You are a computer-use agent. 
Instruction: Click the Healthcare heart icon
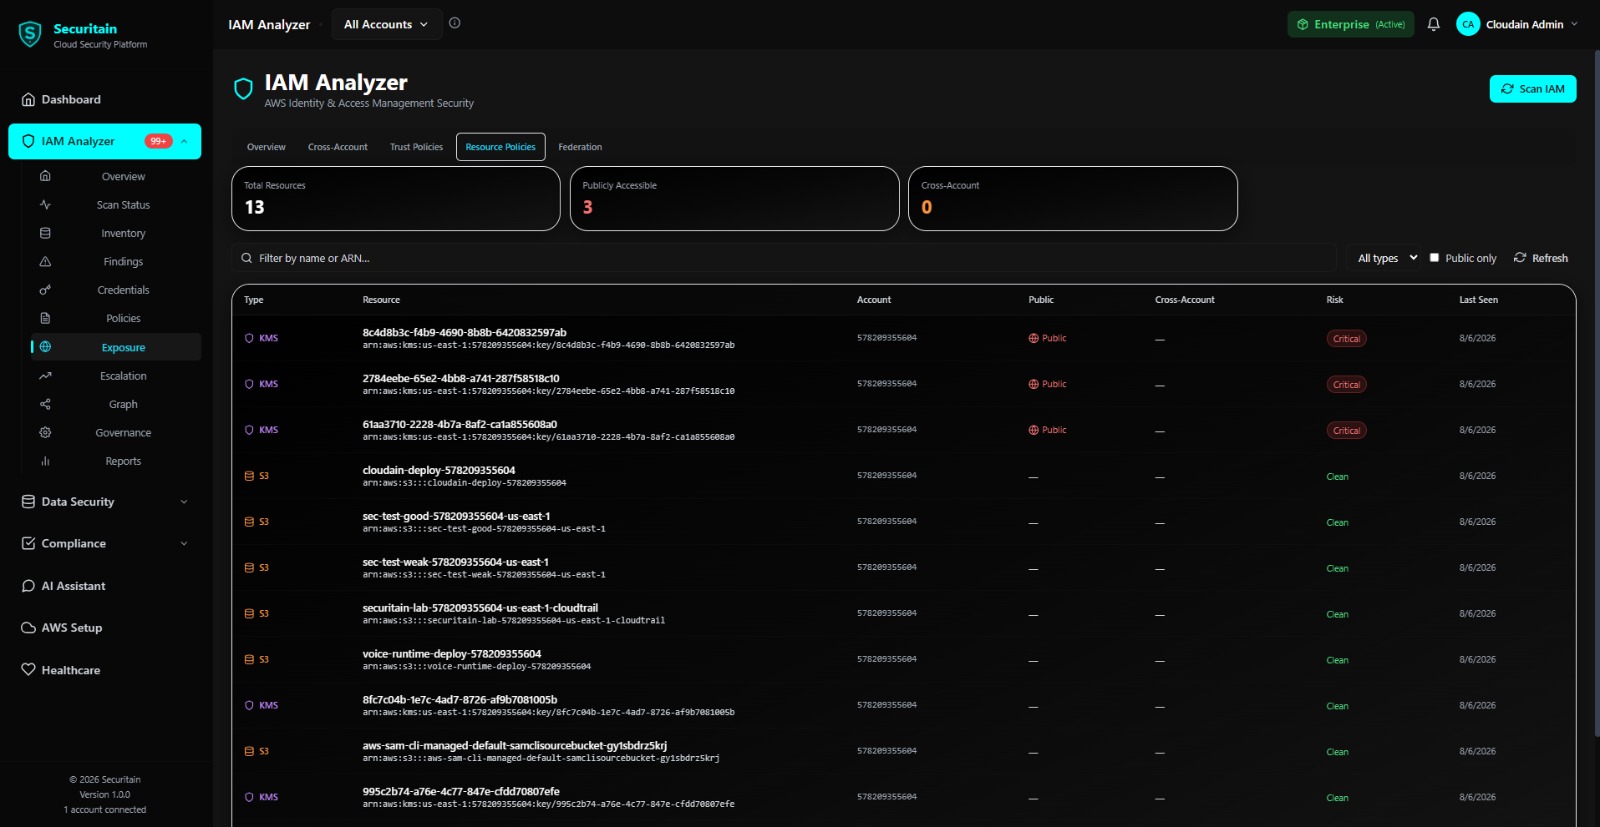tap(28, 670)
